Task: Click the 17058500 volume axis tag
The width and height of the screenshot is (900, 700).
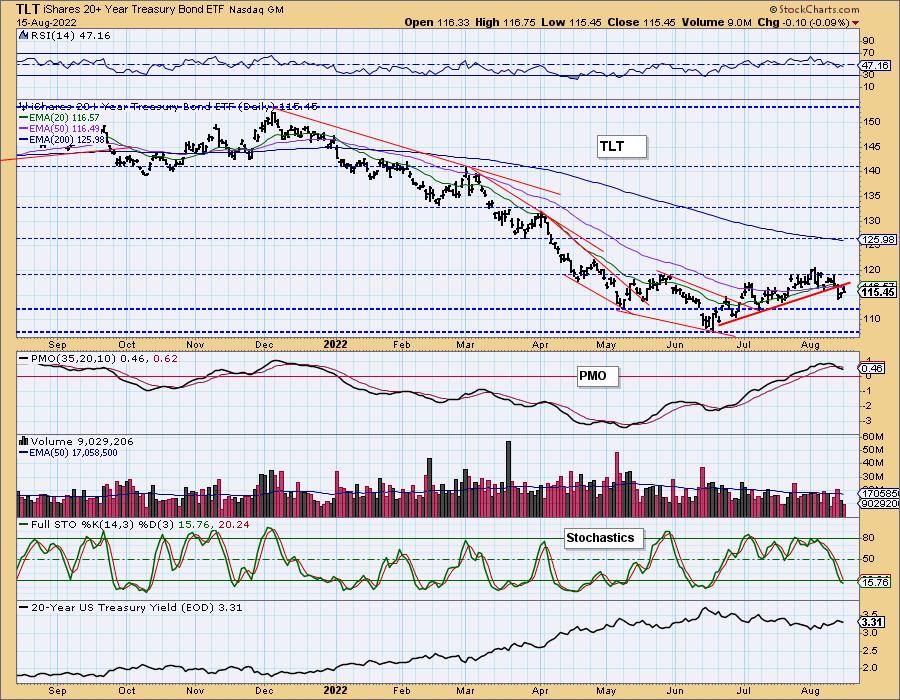Action: tap(879, 493)
